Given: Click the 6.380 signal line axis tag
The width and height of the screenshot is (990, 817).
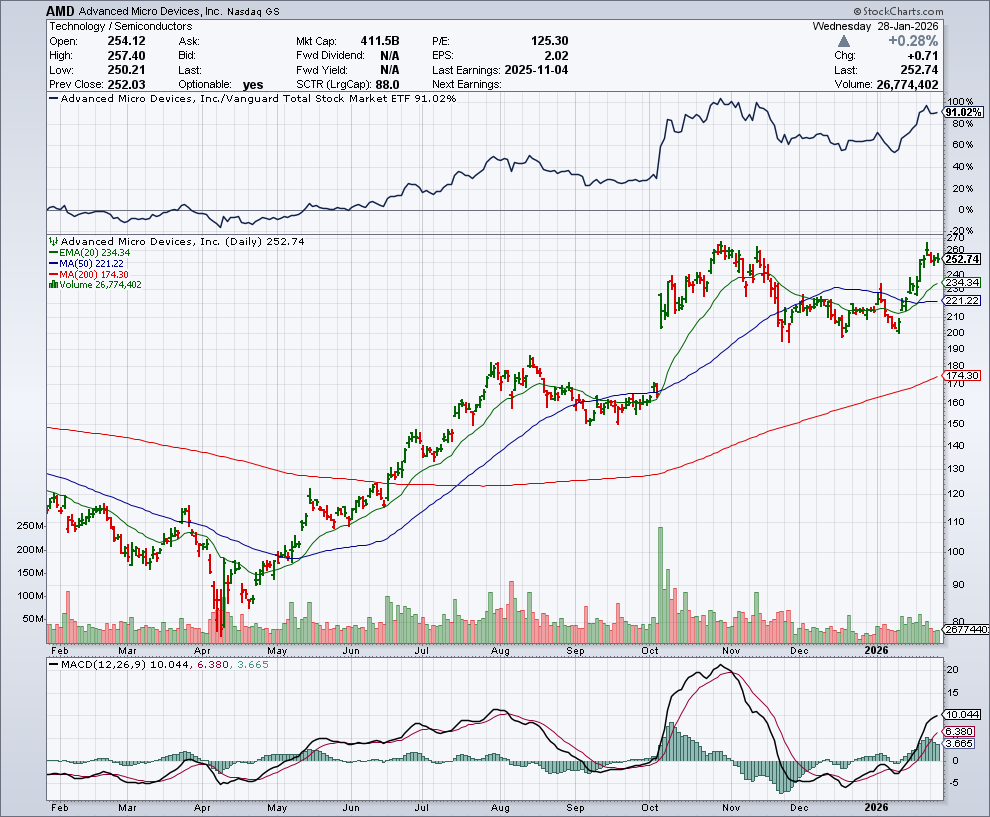Looking at the screenshot, I should 960,732.
